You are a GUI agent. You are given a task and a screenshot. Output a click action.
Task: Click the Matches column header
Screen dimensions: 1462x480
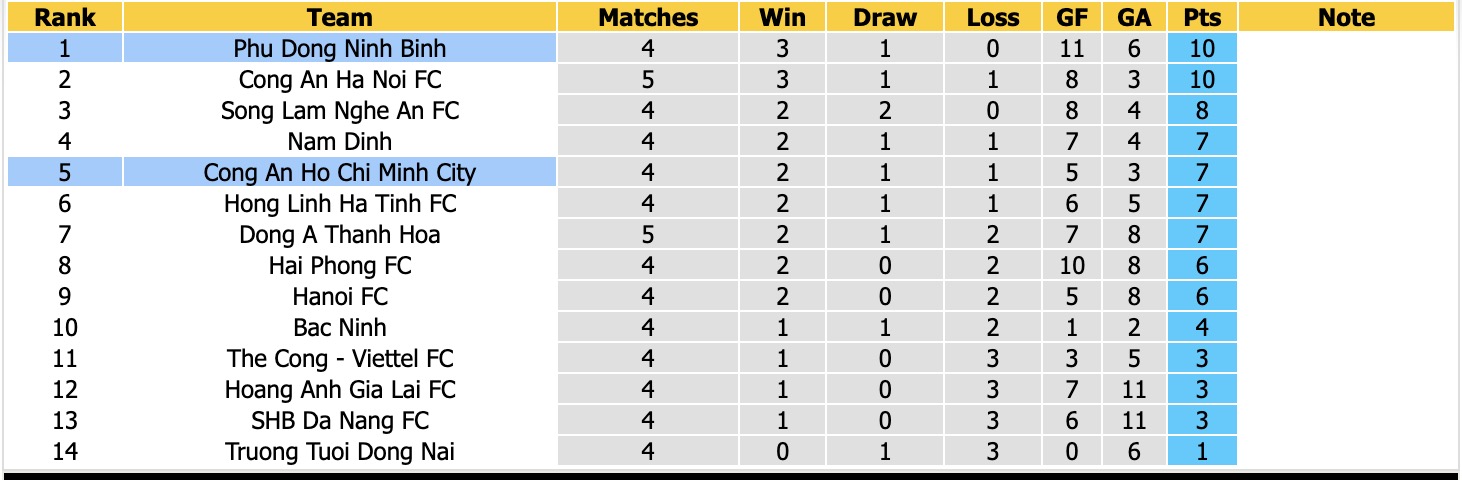coord(648,17)
